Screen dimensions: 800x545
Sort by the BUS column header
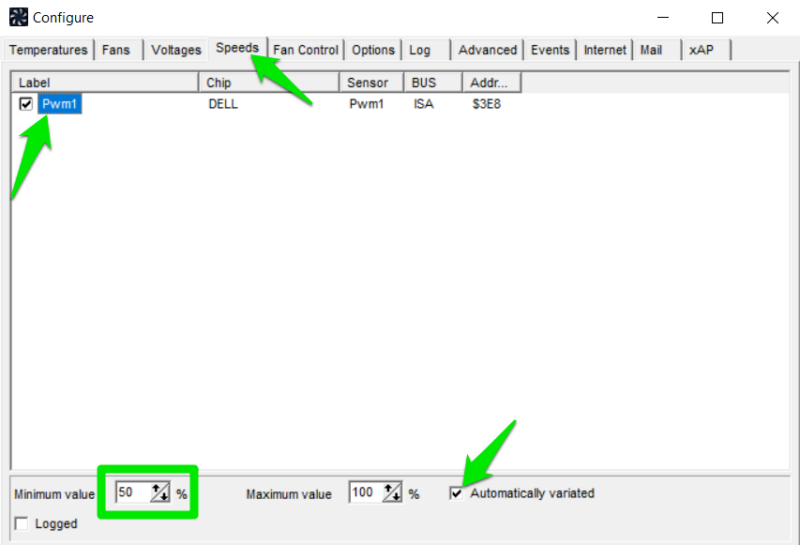433,82
